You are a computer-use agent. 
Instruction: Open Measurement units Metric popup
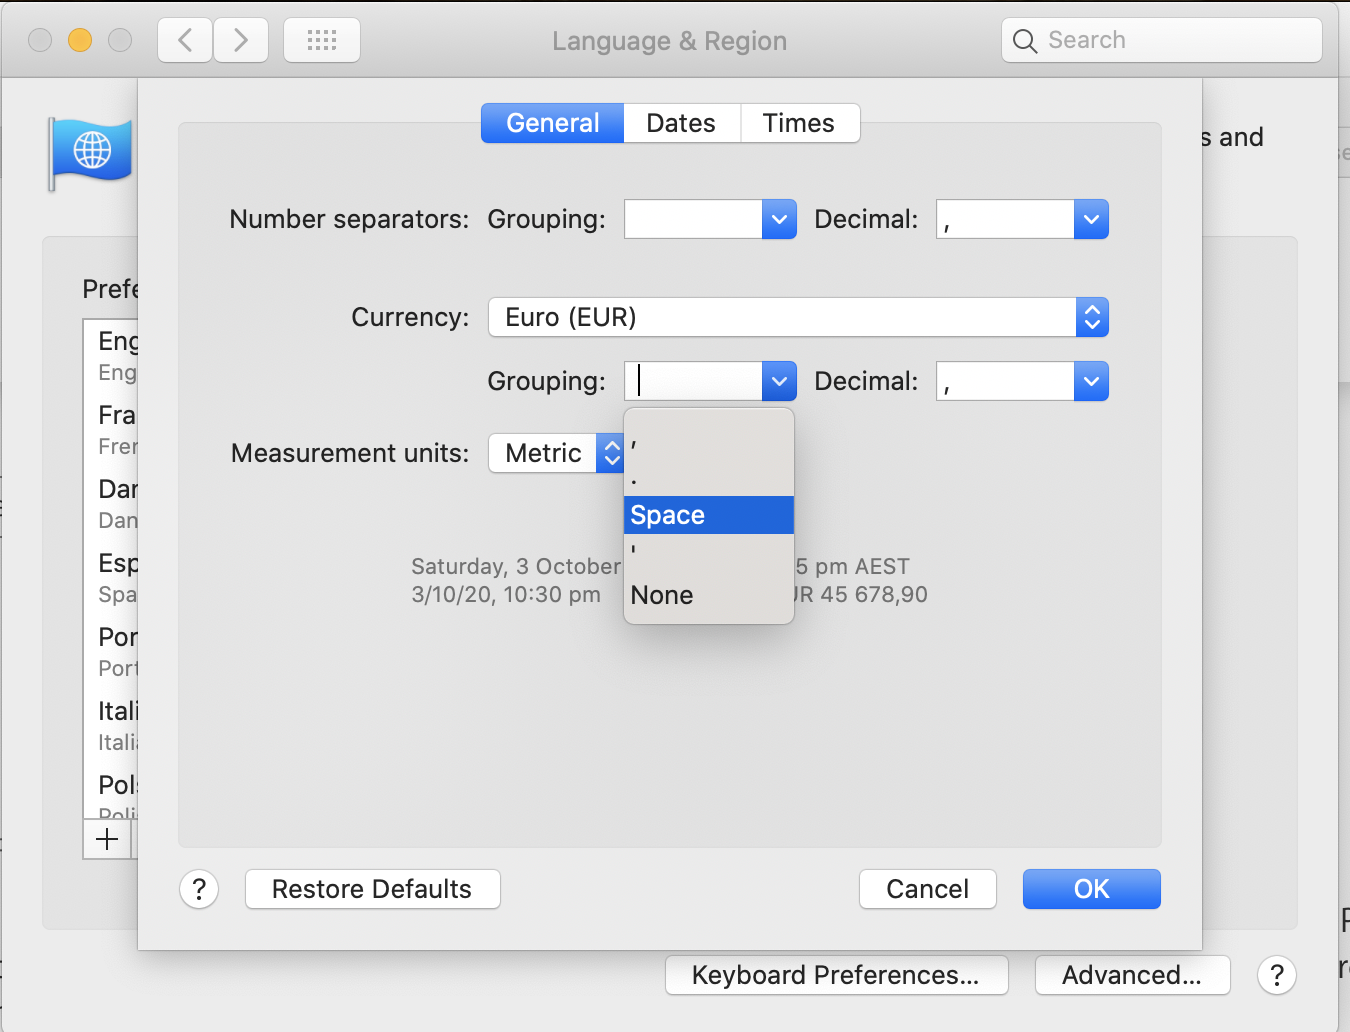(x=556, y=453)
